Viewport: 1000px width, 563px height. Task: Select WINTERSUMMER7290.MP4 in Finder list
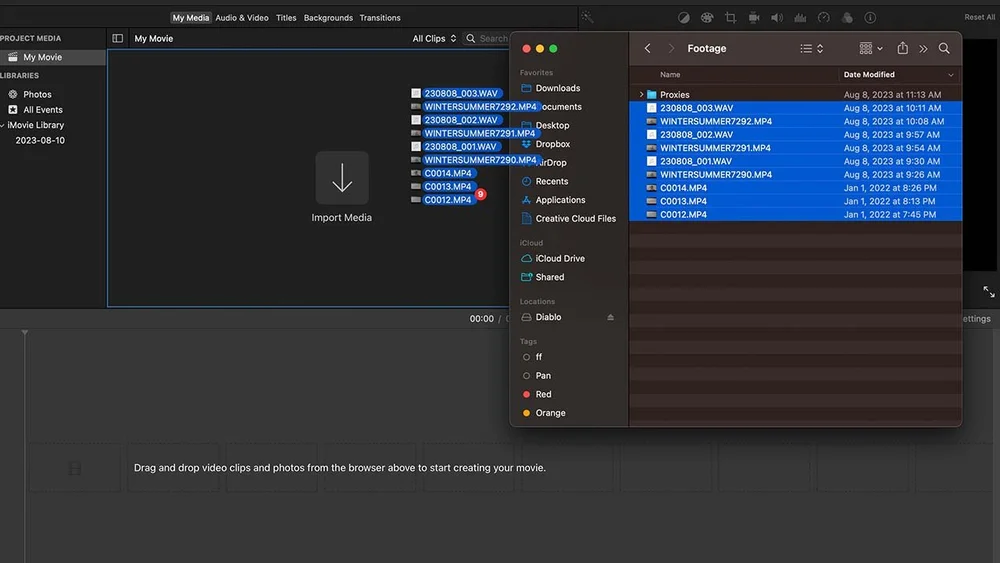795,175
